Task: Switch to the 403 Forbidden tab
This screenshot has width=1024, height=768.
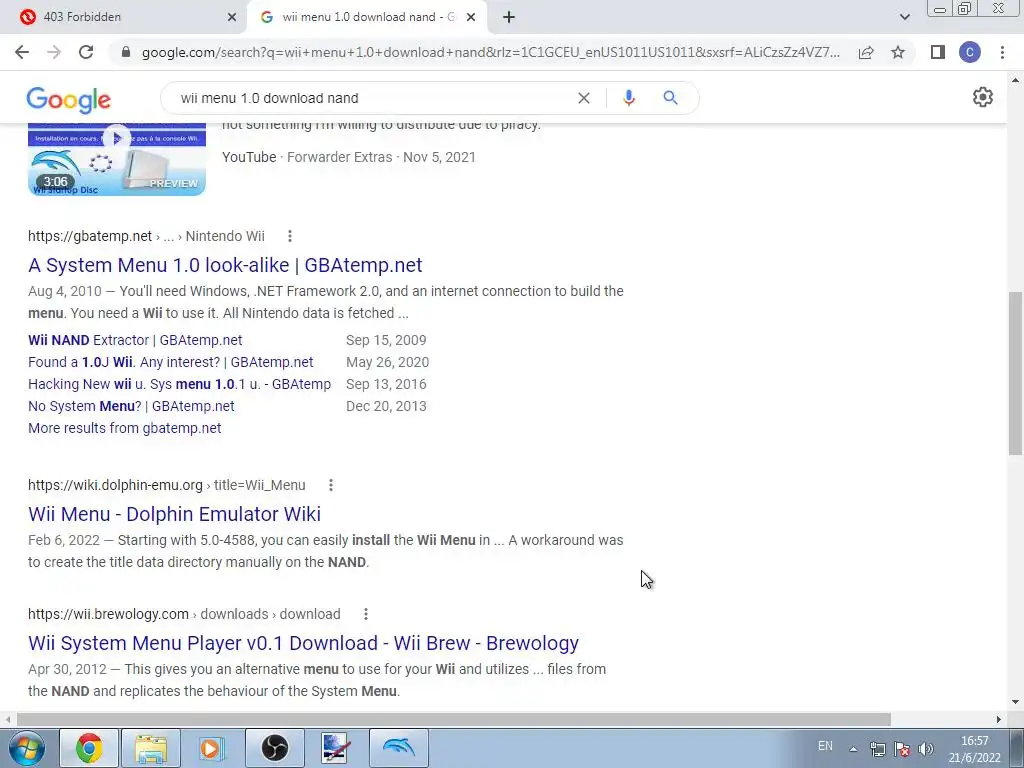Action: click(x=124, y=17)
